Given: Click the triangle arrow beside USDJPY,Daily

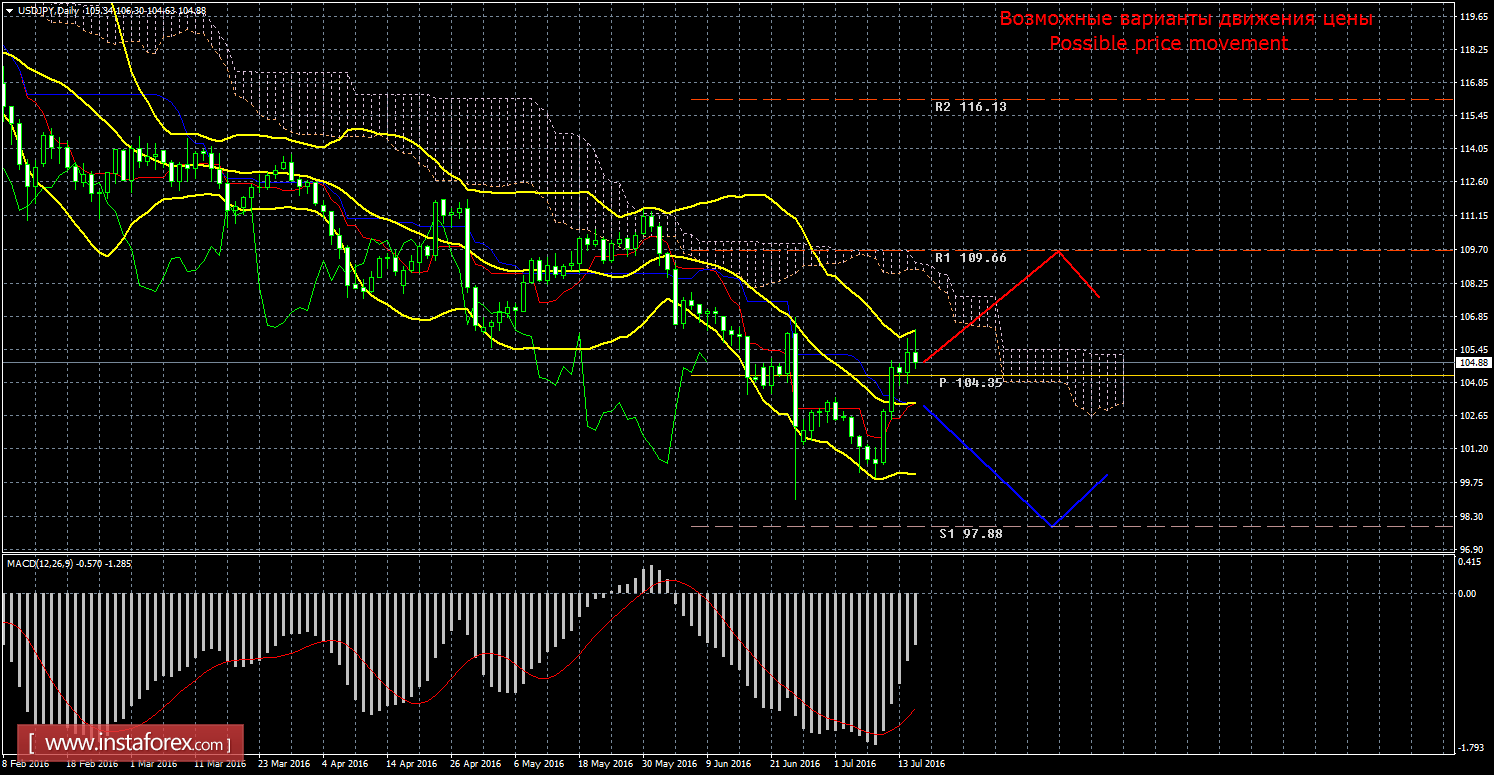Looking at the screenshot, I should (8, 10).
